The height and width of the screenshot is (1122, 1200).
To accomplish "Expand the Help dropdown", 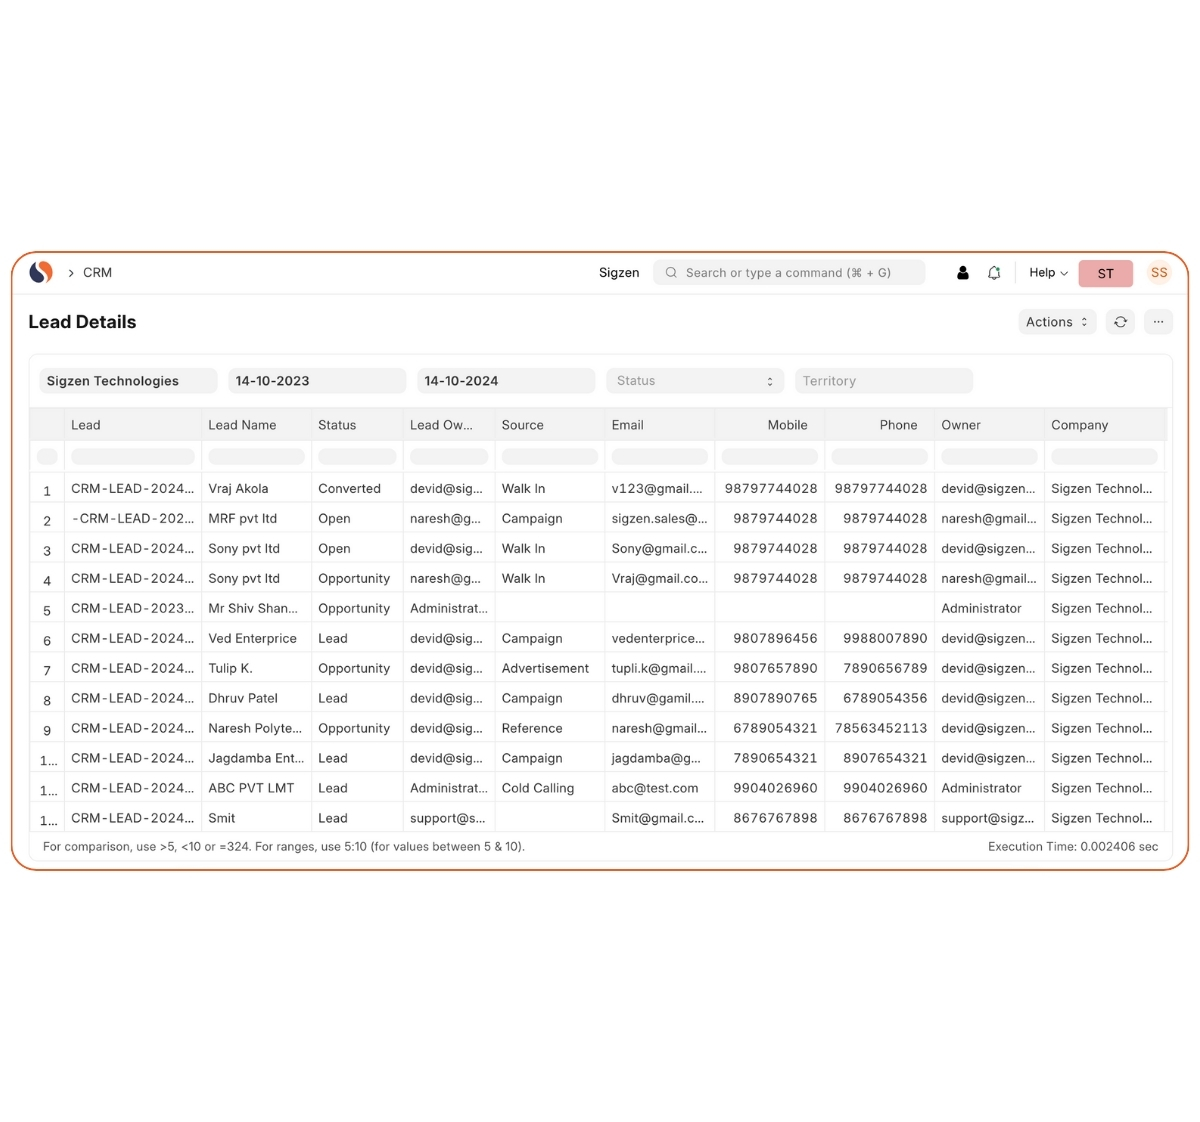I will (1048, 273).
